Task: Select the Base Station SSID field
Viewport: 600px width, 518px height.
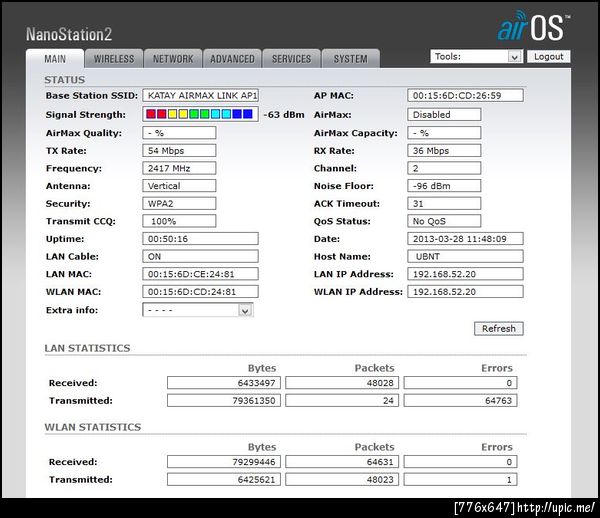Action: click(x=201, y=95)
